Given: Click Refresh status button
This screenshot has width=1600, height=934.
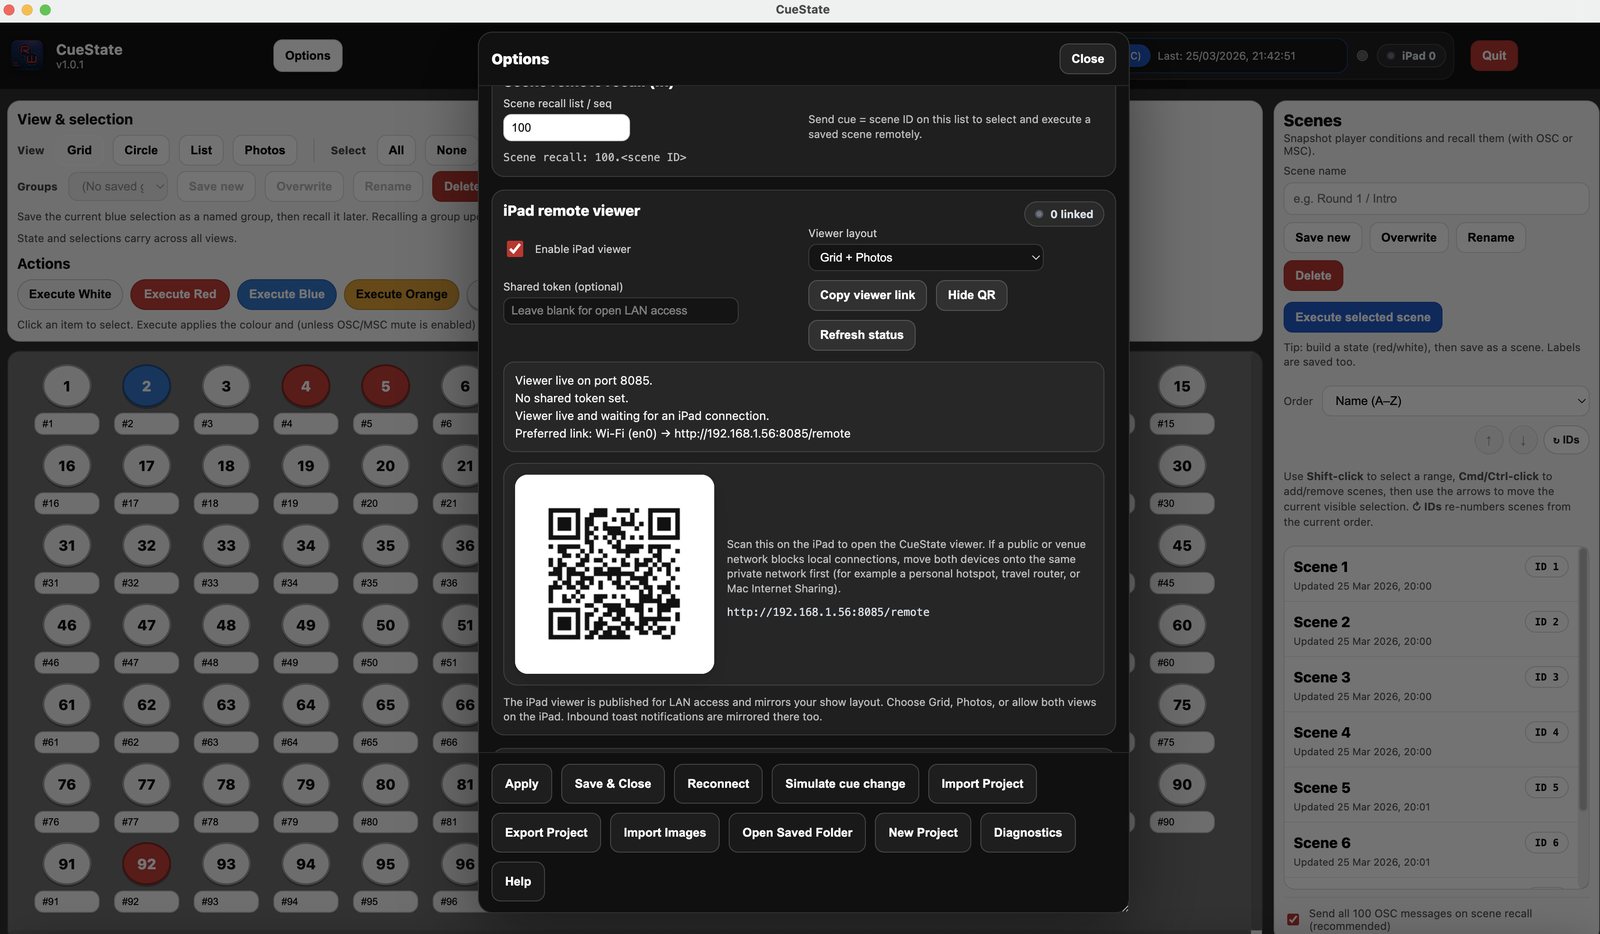Looking at the screenshot, I should pyautogui.click(x=861, y=335).
